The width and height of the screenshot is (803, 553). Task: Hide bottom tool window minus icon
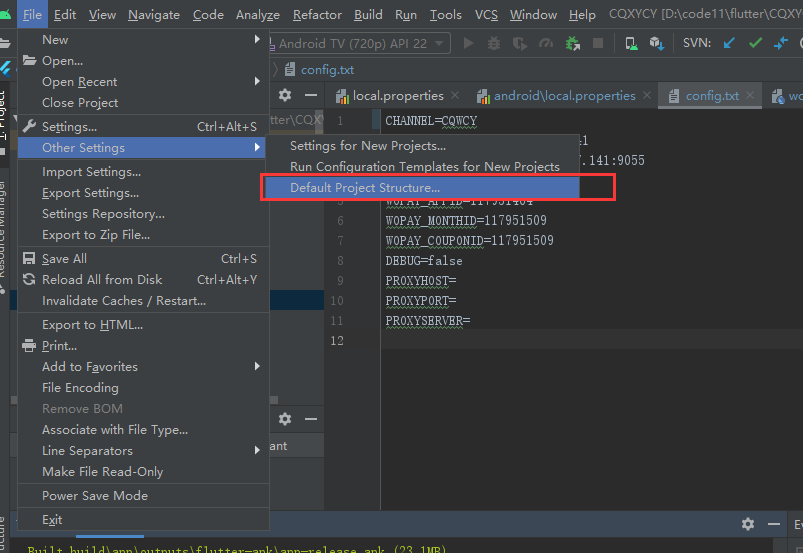click(x=774, y=524)
